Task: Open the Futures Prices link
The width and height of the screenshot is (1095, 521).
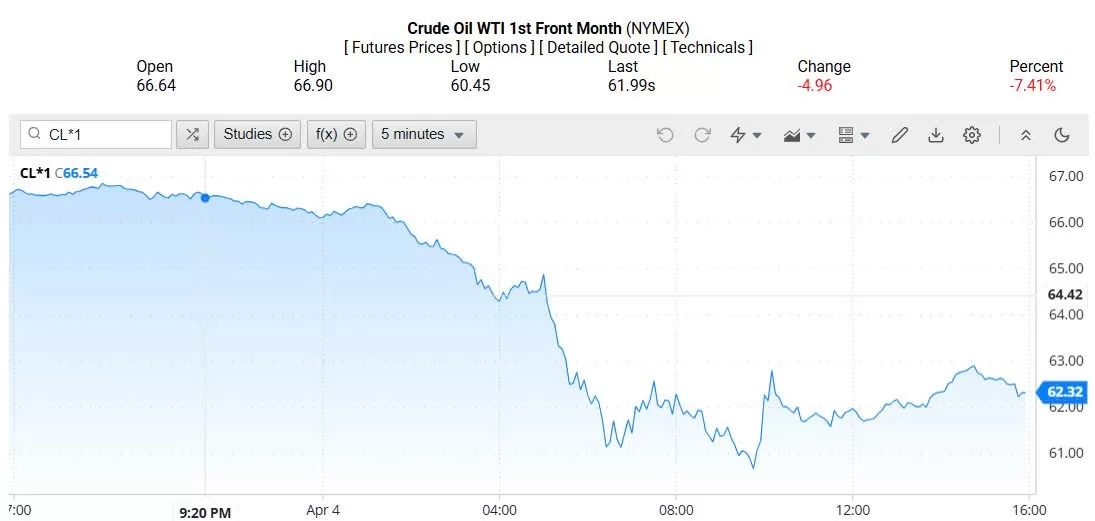Action: (403, 47)
